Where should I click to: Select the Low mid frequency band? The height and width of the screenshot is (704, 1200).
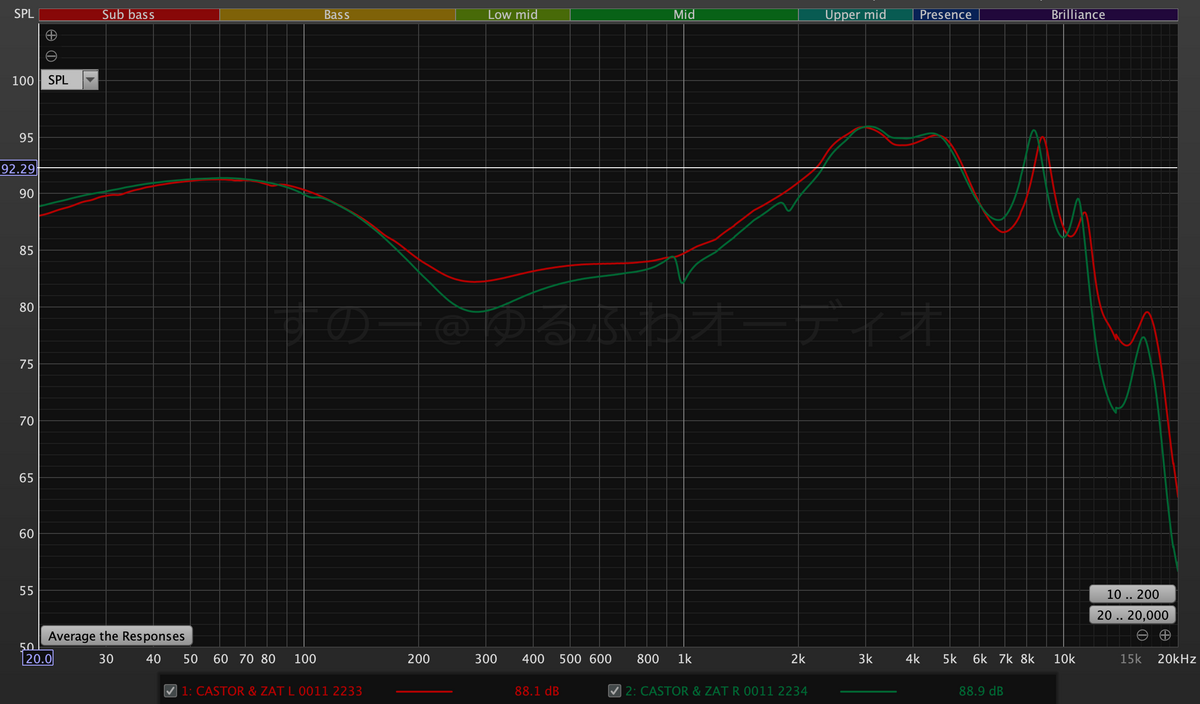513,15
